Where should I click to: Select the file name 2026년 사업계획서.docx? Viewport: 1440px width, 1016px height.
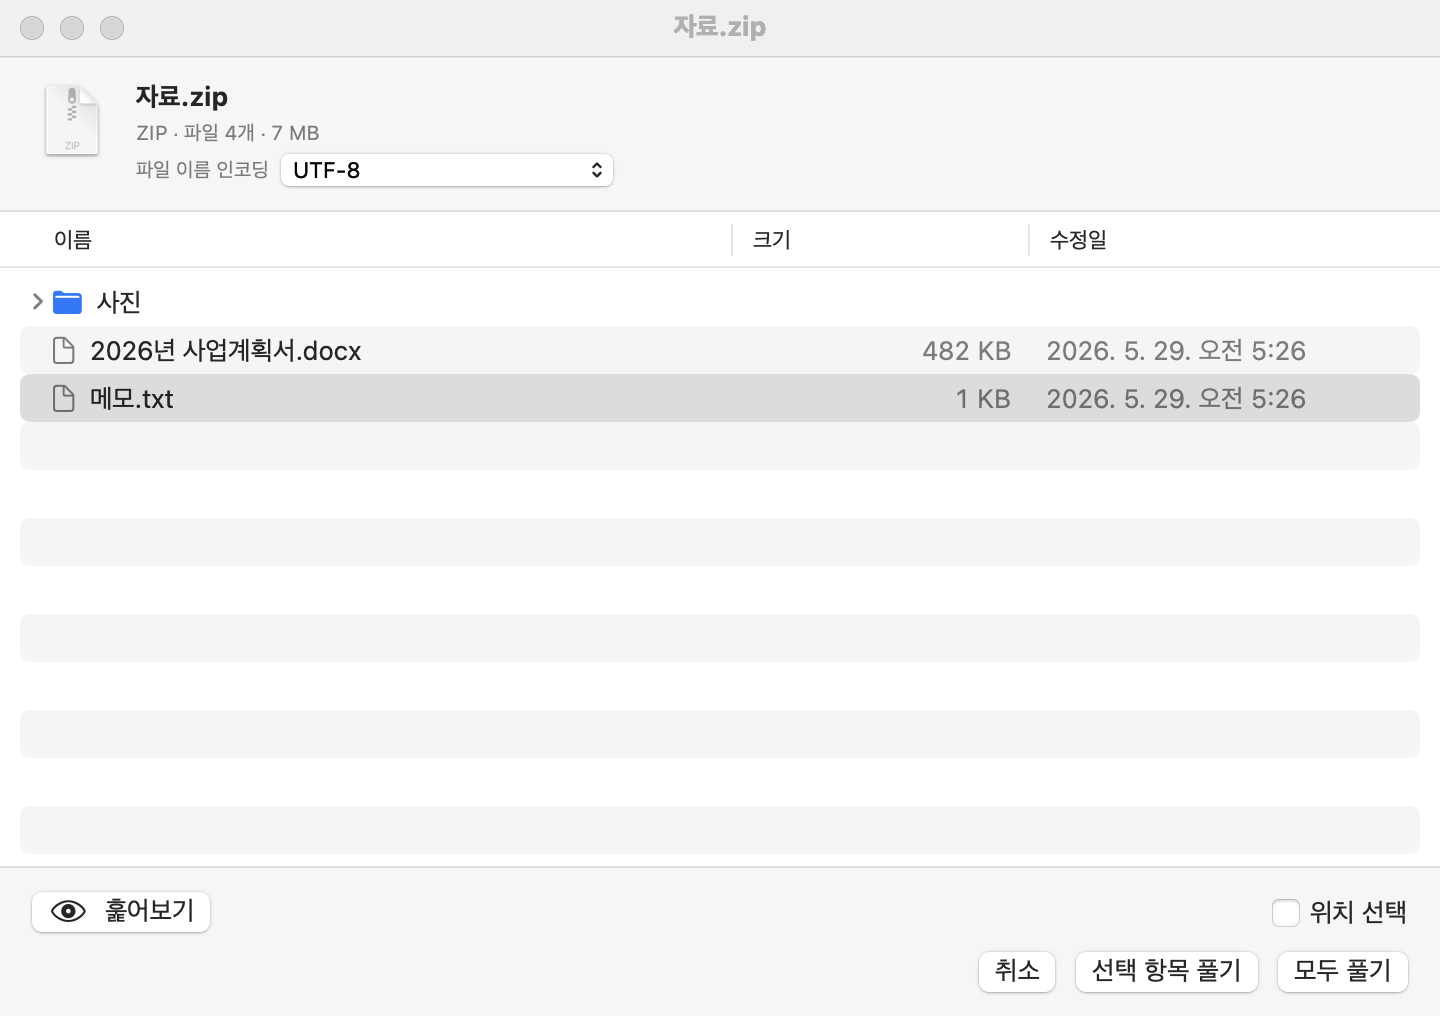226,351
